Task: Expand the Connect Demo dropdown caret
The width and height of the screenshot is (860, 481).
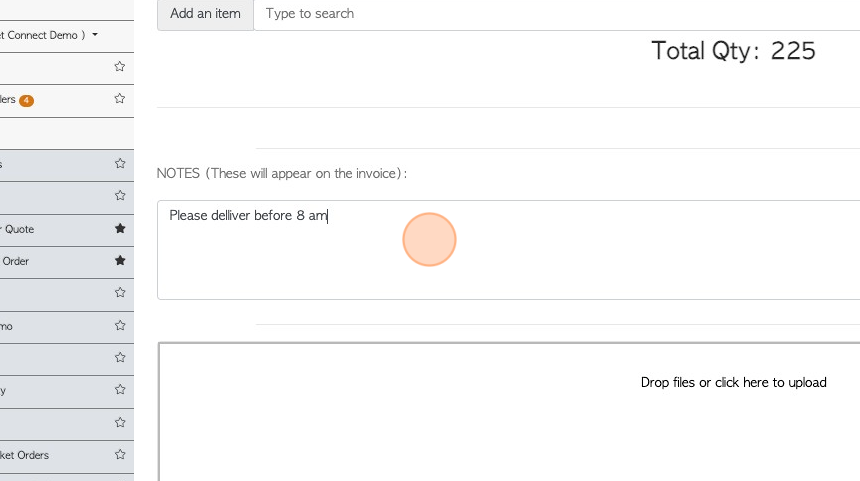Action: (95, 35)
